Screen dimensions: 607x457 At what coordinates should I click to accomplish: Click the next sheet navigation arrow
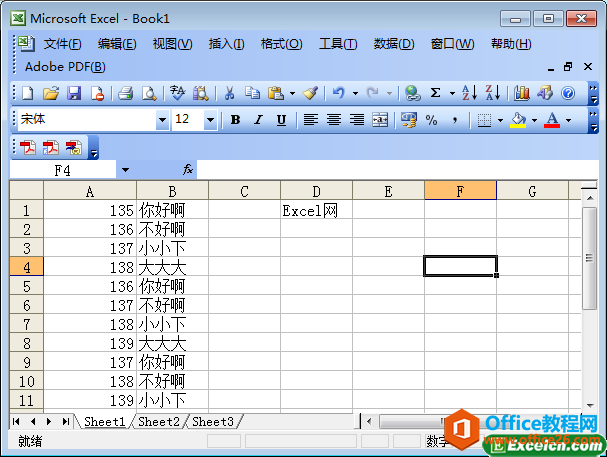point(49,421)
